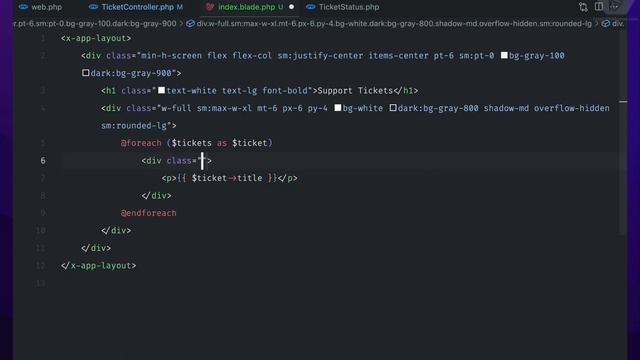The width and height of the screenshot is (640, 360).
Task: Click the 'items-center' class text
Action: [398, 56]
